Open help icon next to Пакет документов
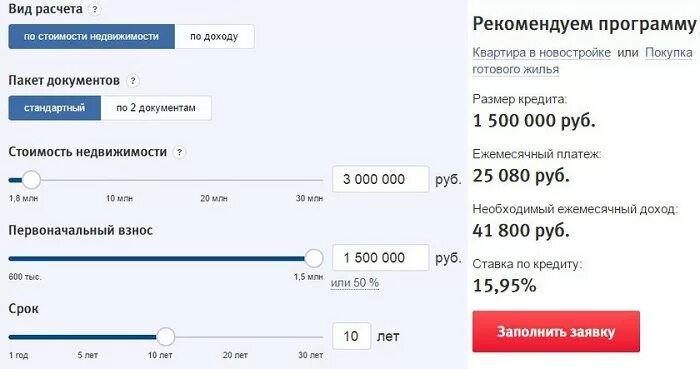 pyautogui.click(x=133, y=81)
